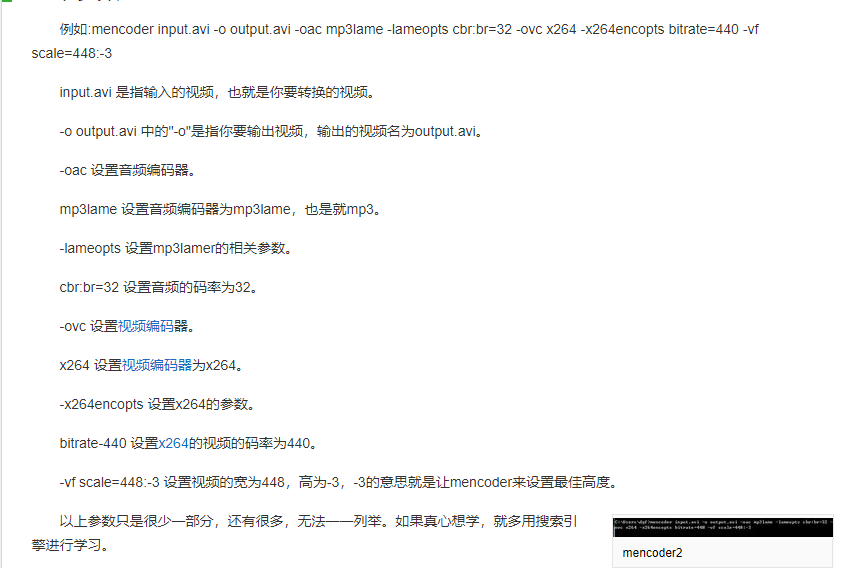Screen dimensions: 865x568
Task: Click the line -vf scale=448:-3 设置视频的宽为448
Action: click(339, 483)
